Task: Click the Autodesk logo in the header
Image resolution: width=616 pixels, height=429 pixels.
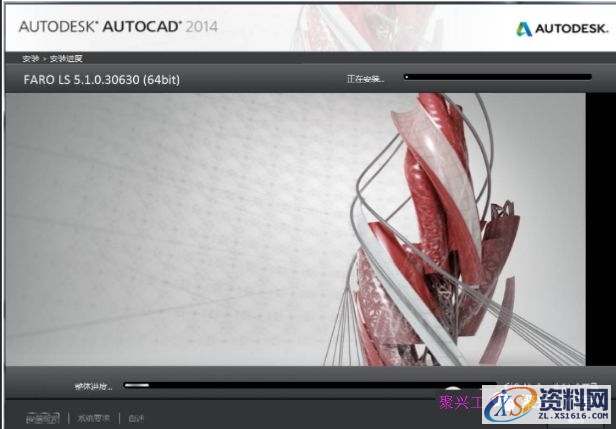Action: tap(562, 29)
